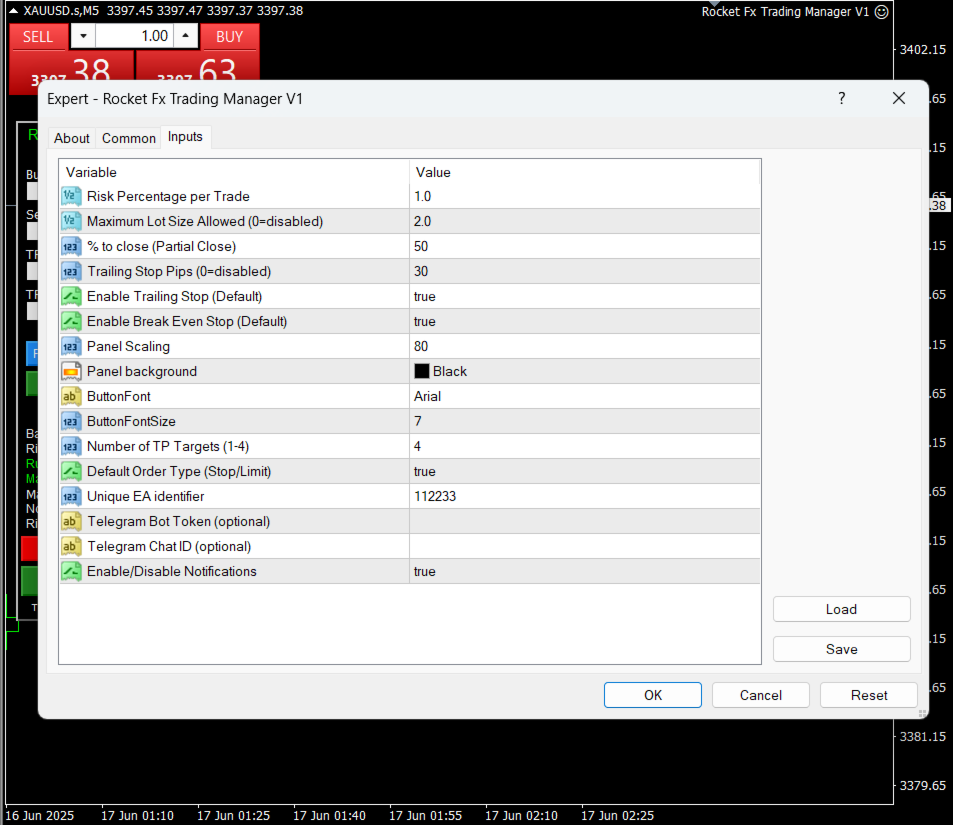
Task: Edit Number of TP Targets value 4
Action: tap(585, 446)
